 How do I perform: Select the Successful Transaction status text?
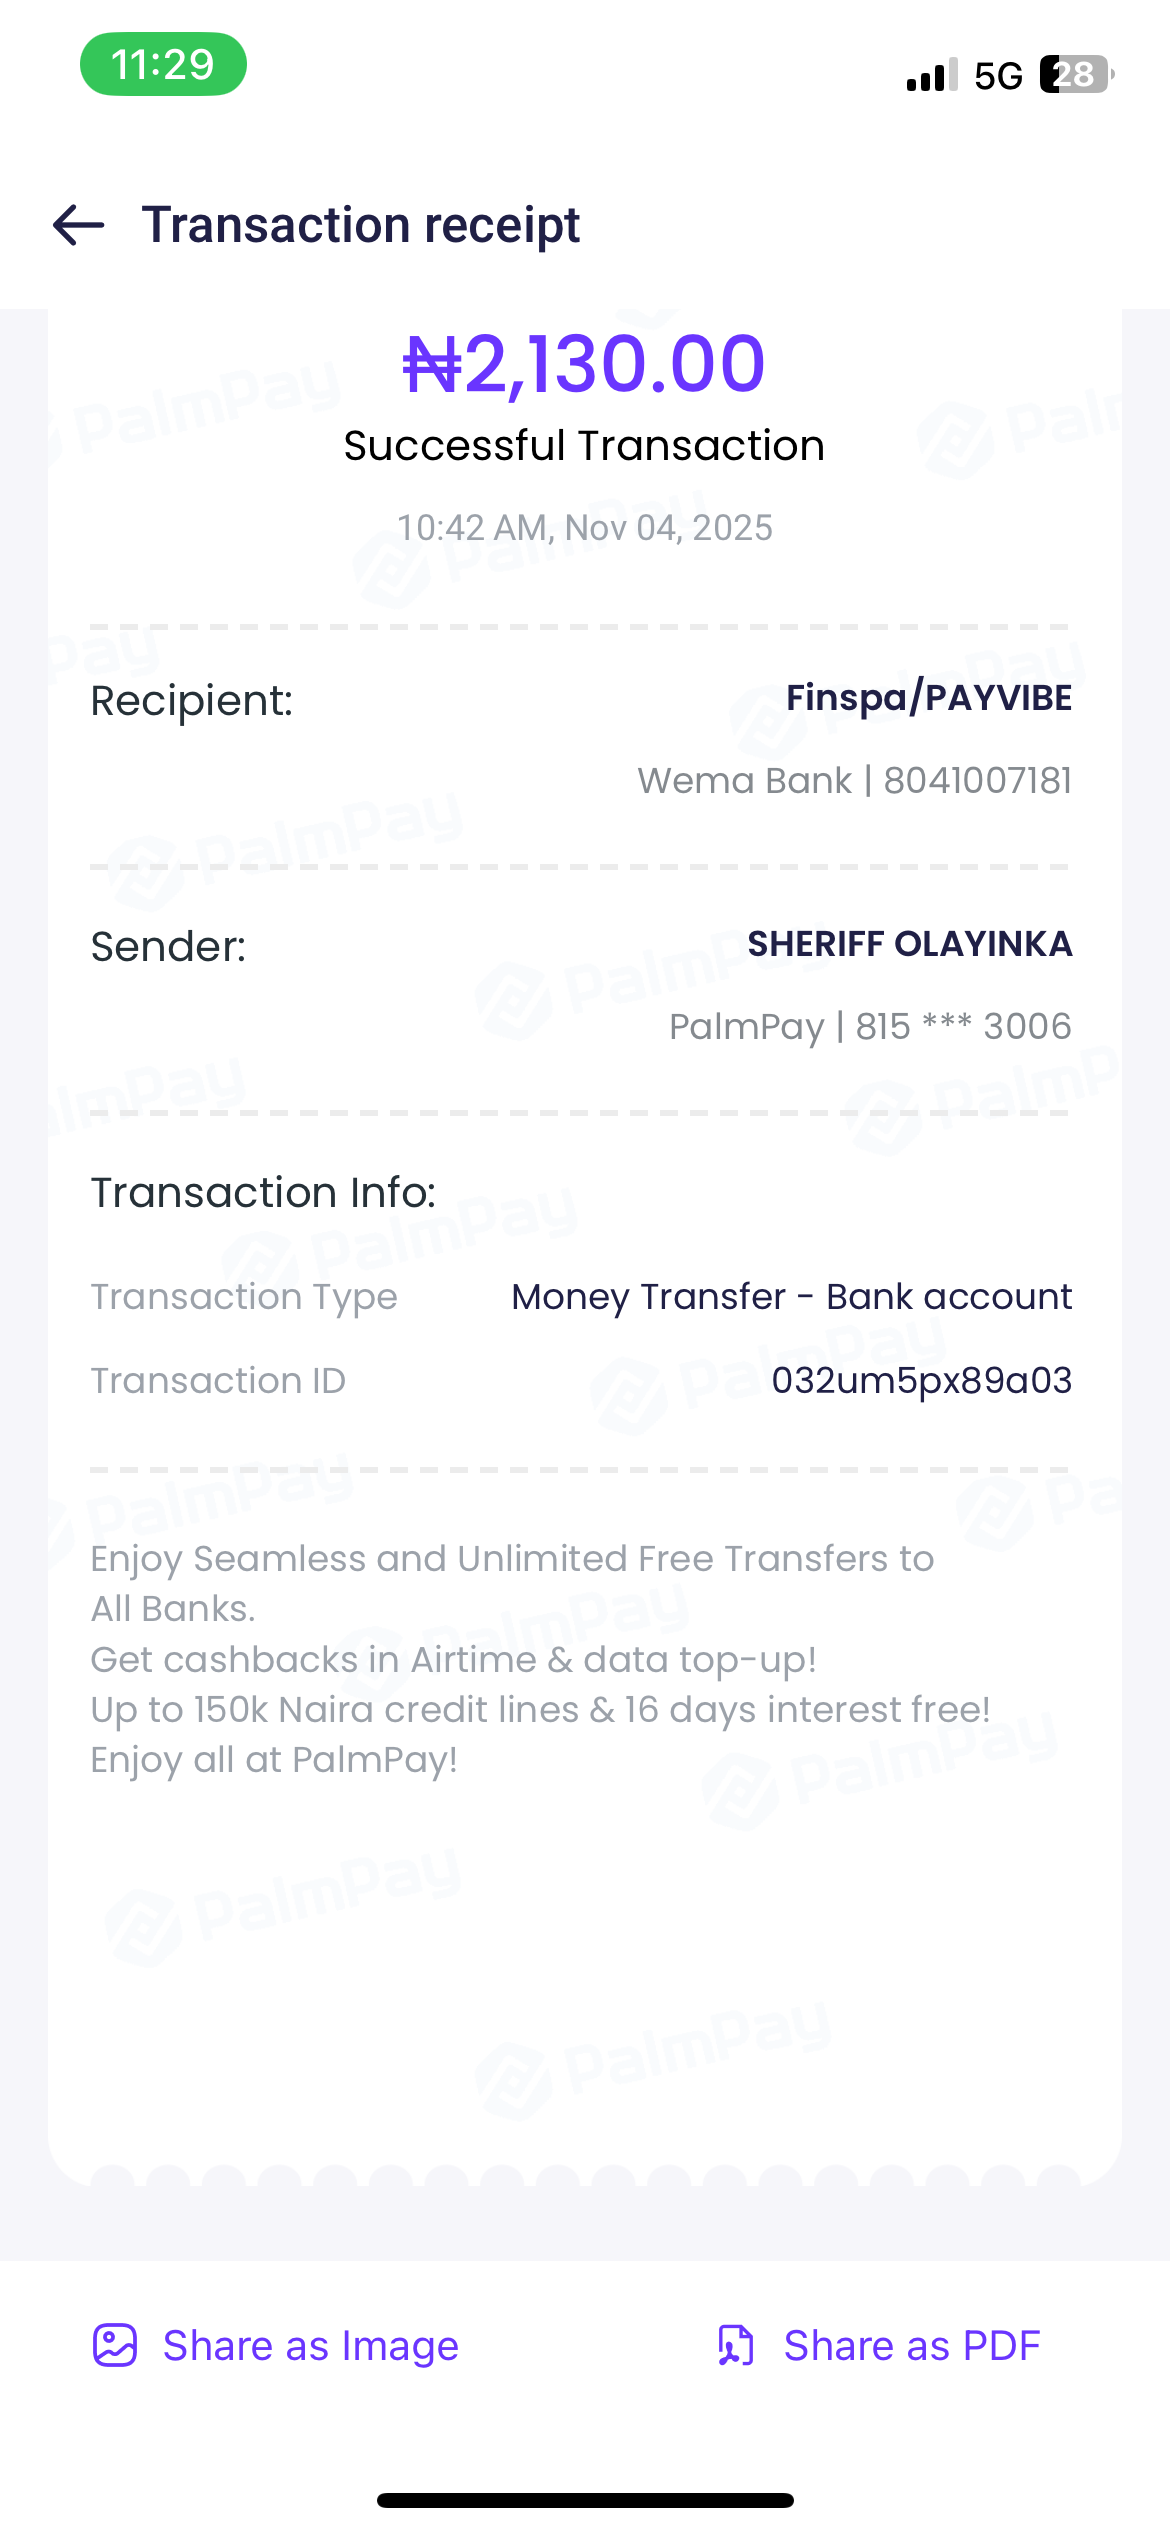tap(584, 446)
